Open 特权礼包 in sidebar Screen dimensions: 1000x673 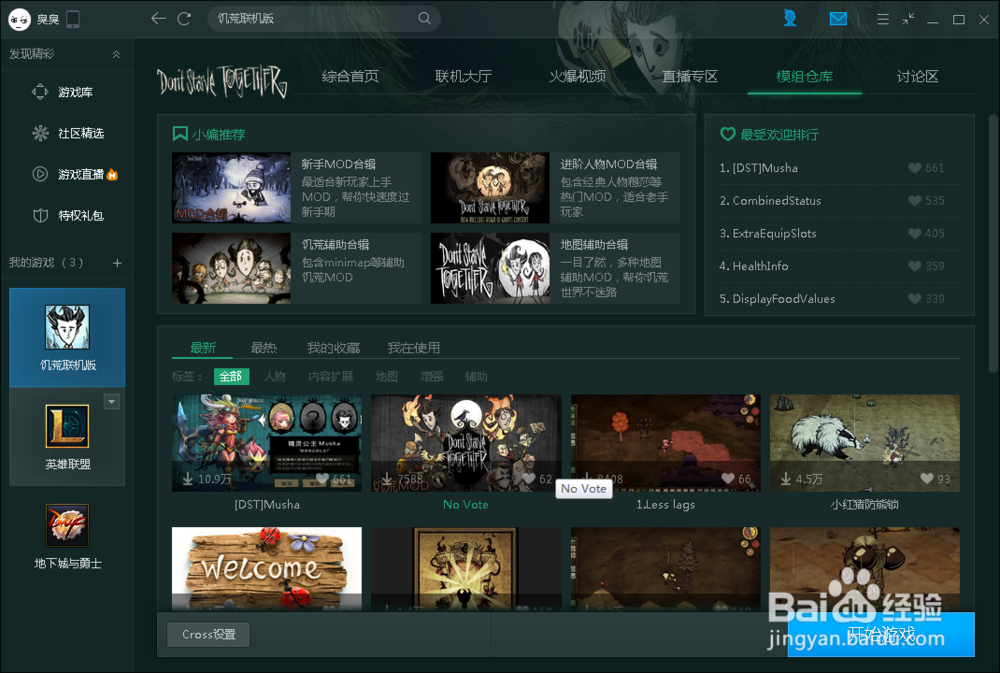point(67,216)
